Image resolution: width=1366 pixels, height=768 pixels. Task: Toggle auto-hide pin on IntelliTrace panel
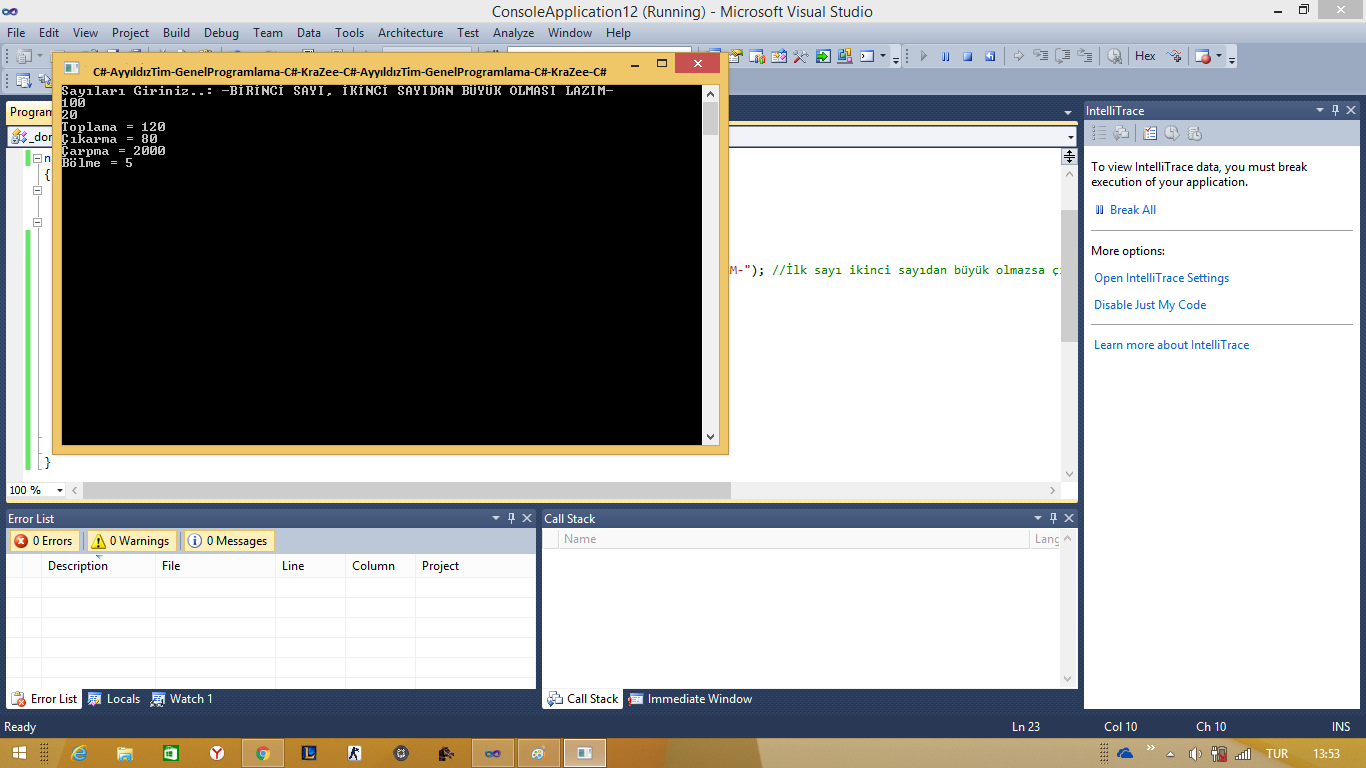click(x=1334, y=110)
